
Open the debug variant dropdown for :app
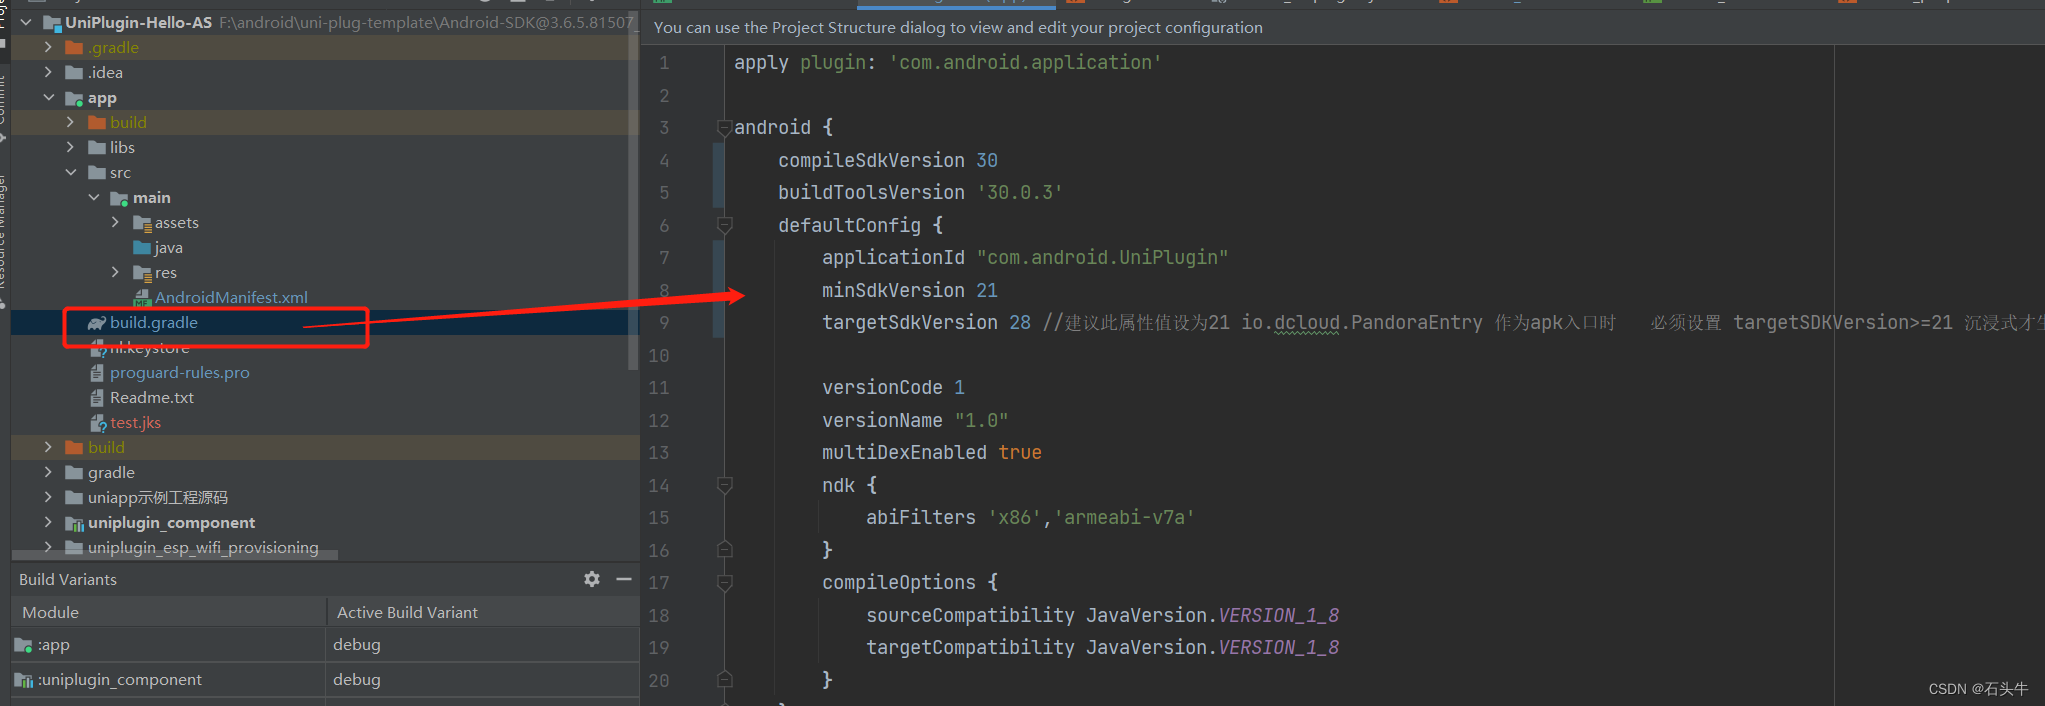482,645
